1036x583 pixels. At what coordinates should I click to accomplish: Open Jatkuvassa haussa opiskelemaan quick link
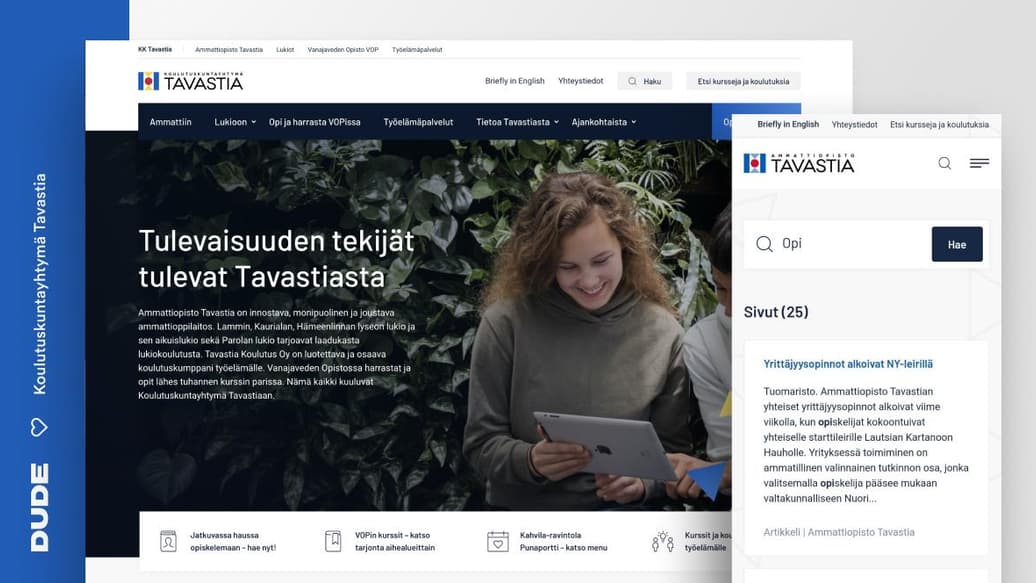point(233,541)
